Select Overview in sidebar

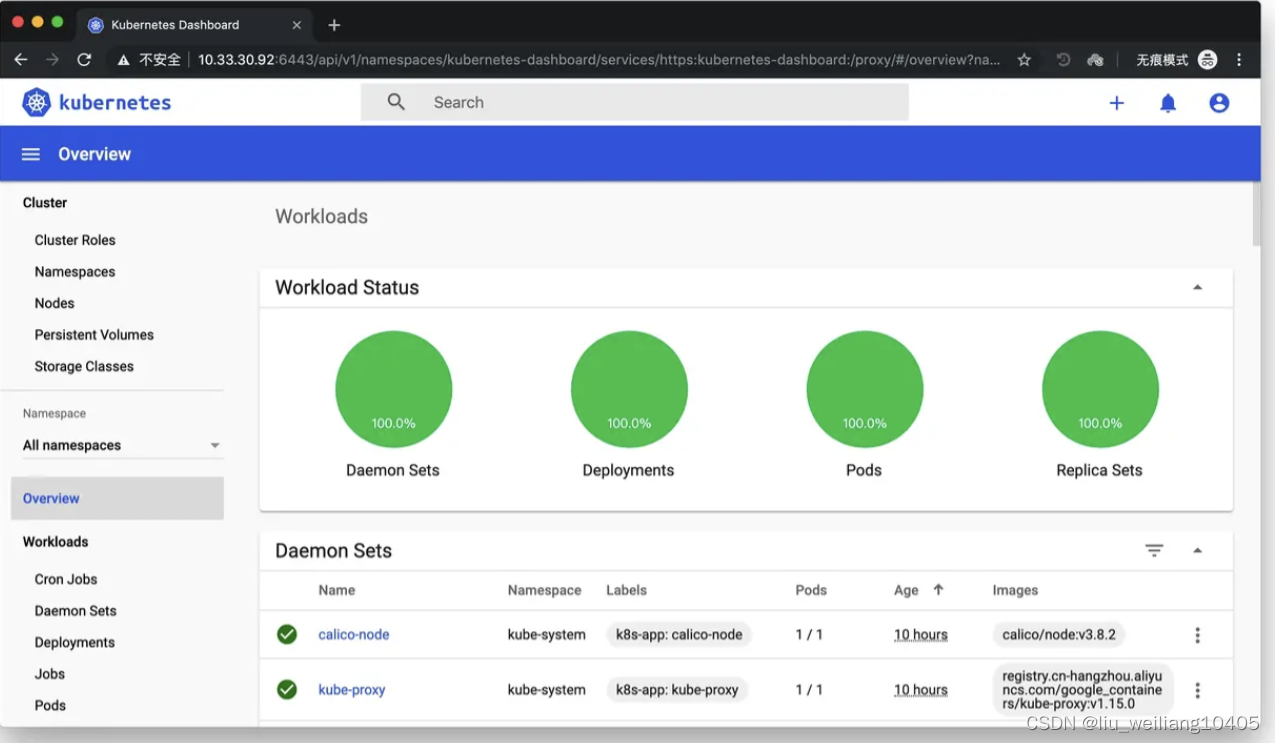117,498
